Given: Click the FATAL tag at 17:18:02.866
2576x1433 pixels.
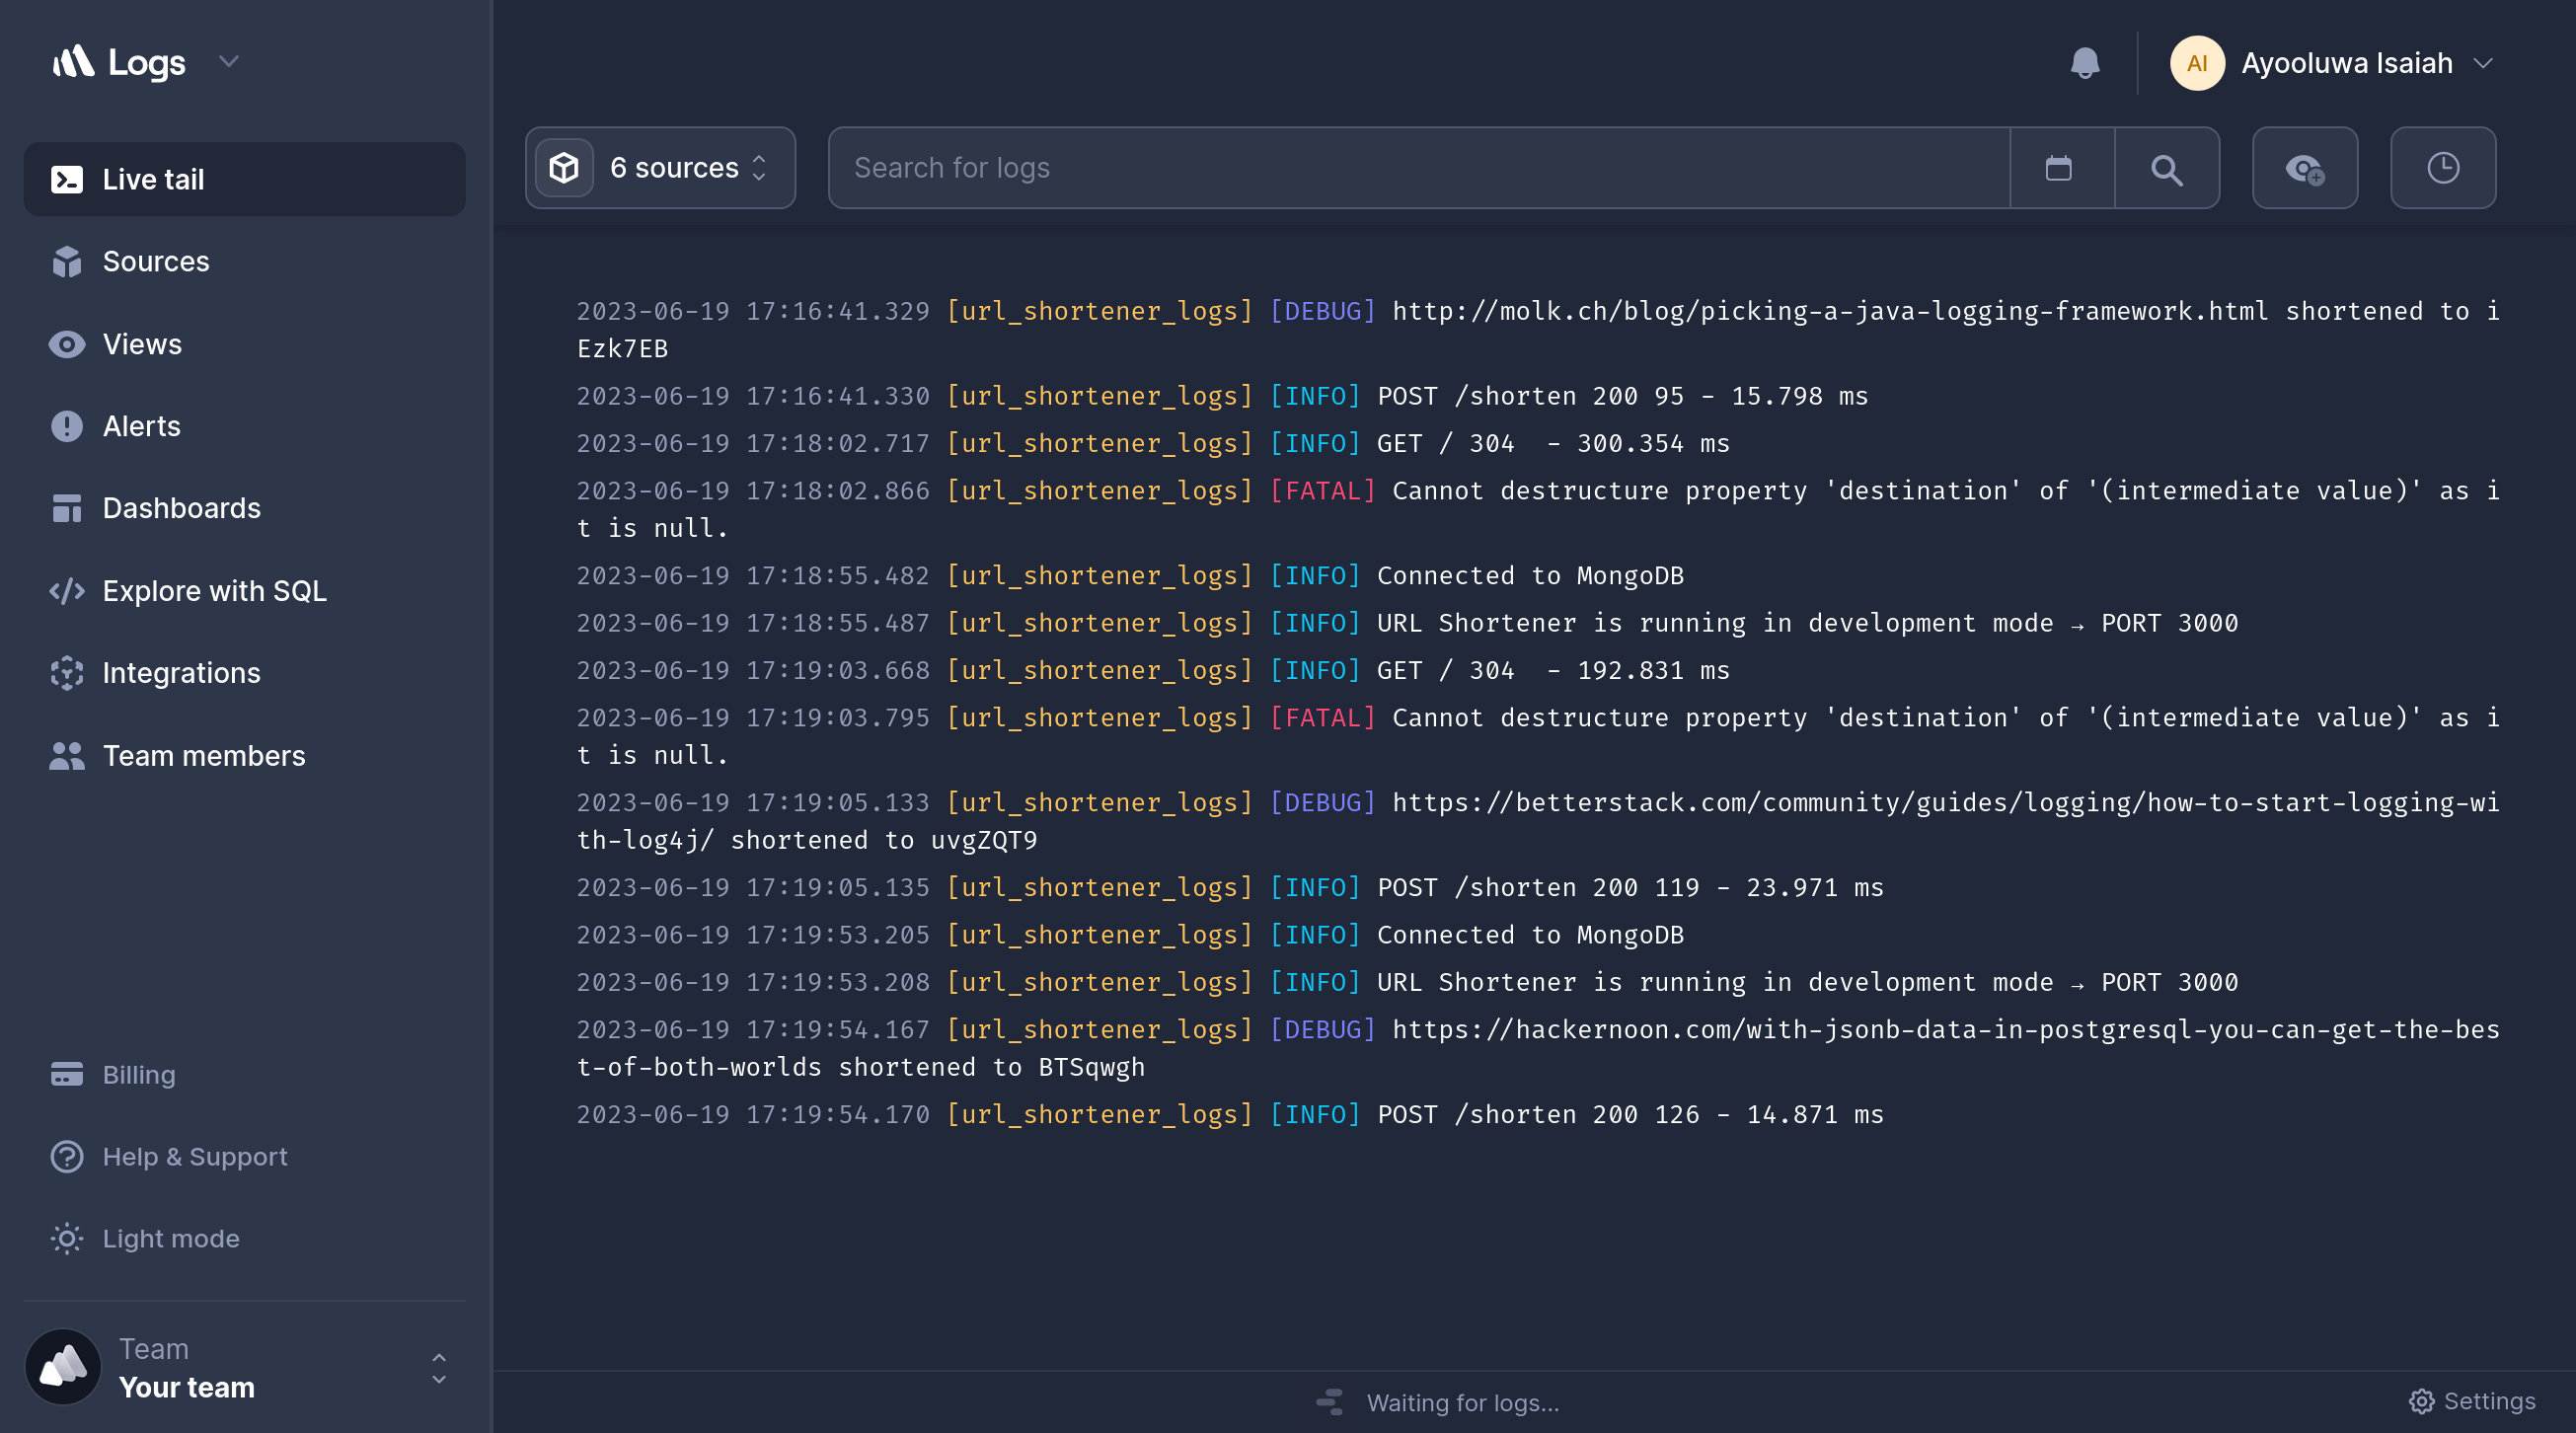Looking at the screenshot, I should (1322, 491).
